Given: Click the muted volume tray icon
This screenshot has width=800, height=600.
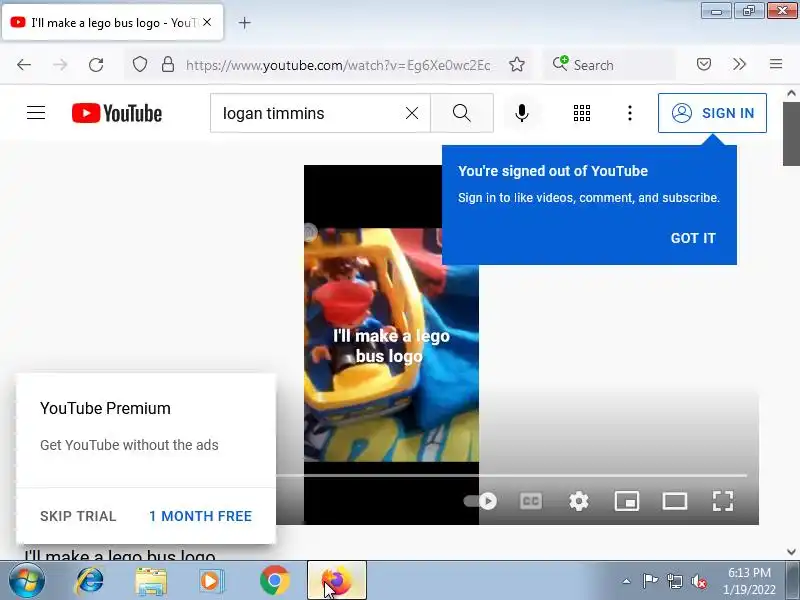Looking at the screenshot, I should 699,581.
